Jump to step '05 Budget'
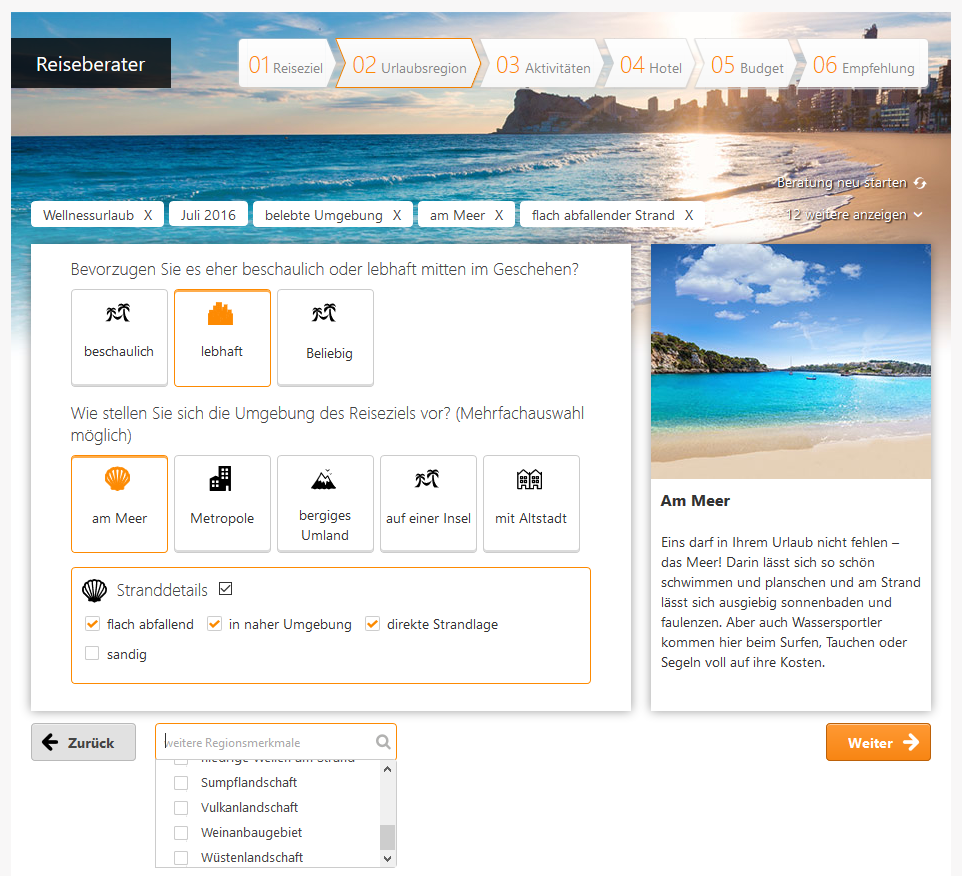 (x=747, y=64)
